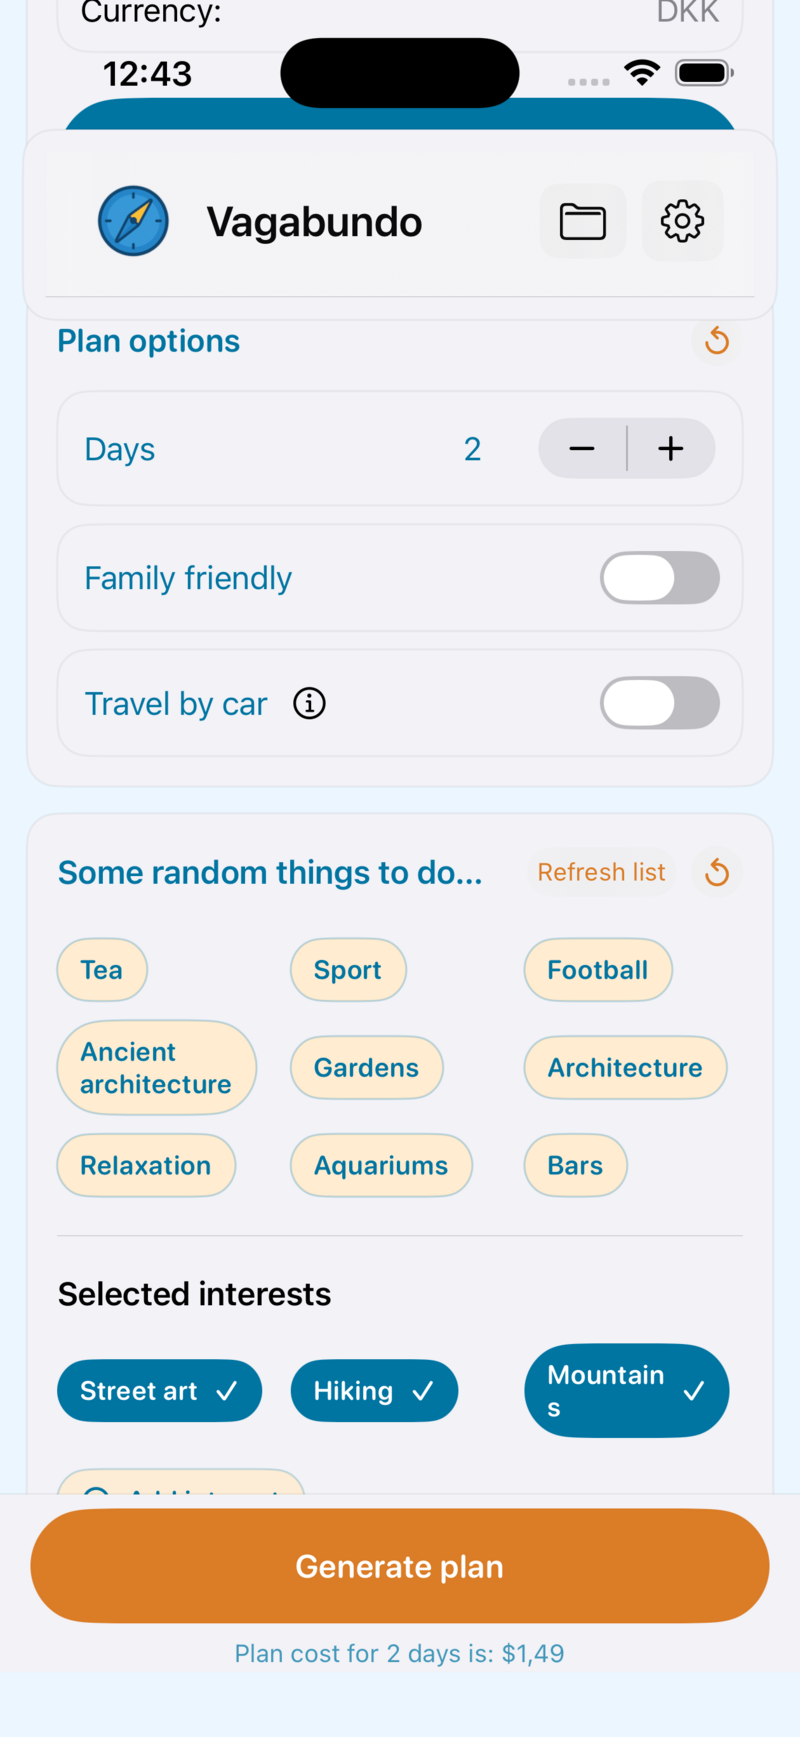800x1737 pixels.
Task: Add the Tea interest chip
Action: (102, 970)
